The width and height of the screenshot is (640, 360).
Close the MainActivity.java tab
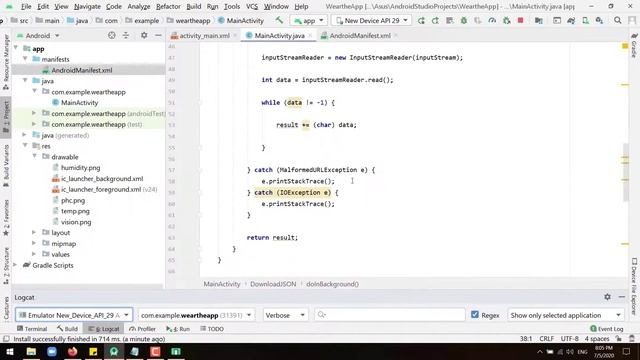[x=310, y=36]
